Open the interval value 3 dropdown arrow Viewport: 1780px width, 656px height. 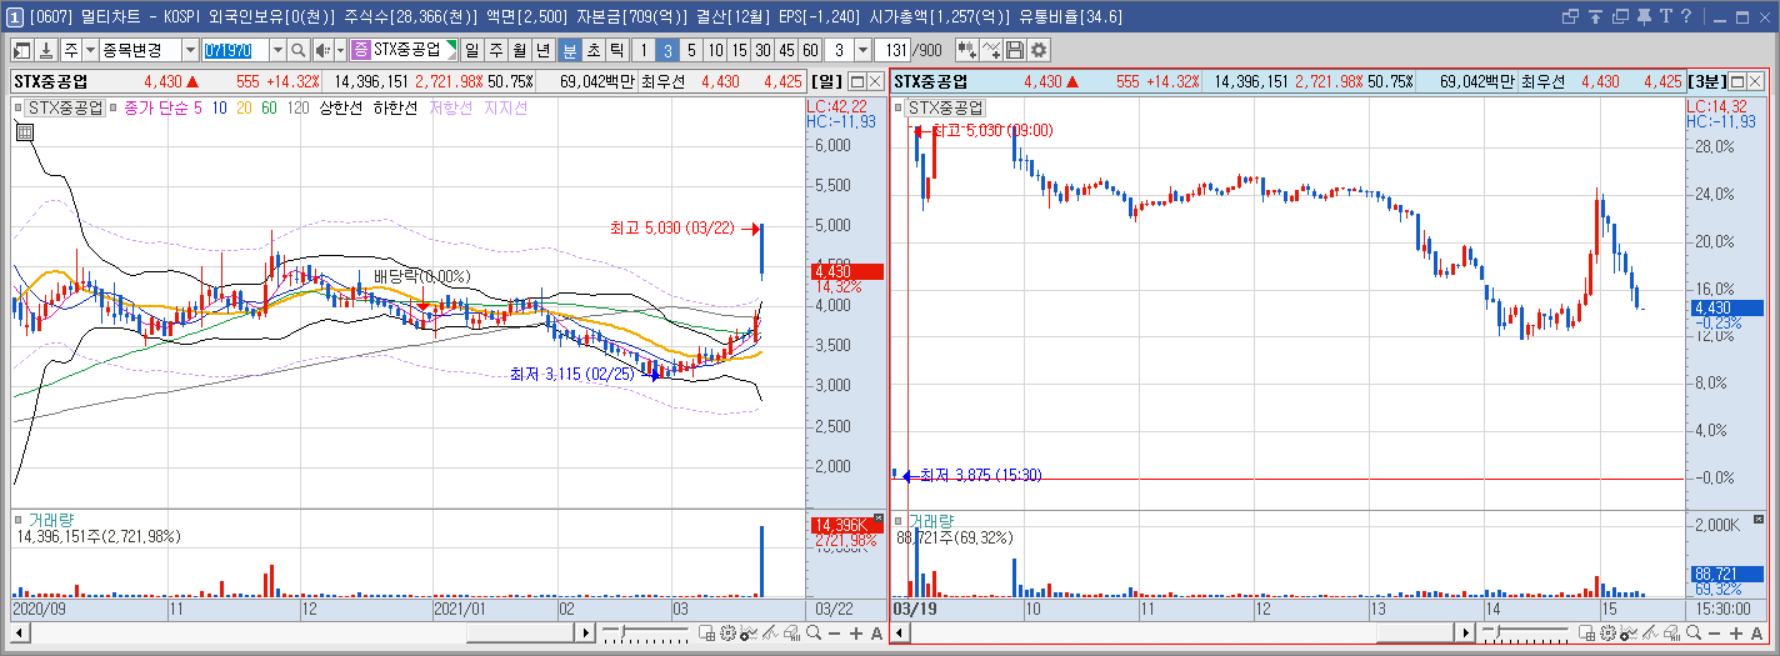click(x=863, y=50)
